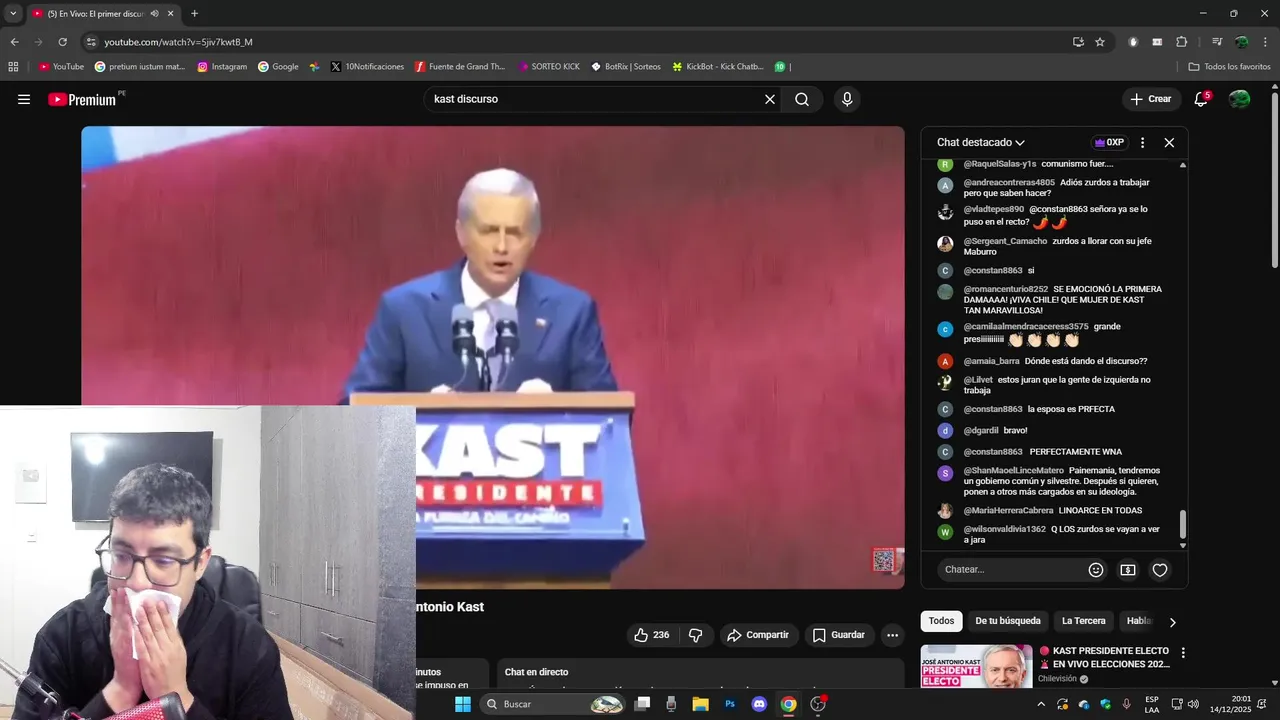Screen dimensions: 1280x720
Task: Open 0XP channel points badge
Action: pyautogui.click(x=1109, y=142)
